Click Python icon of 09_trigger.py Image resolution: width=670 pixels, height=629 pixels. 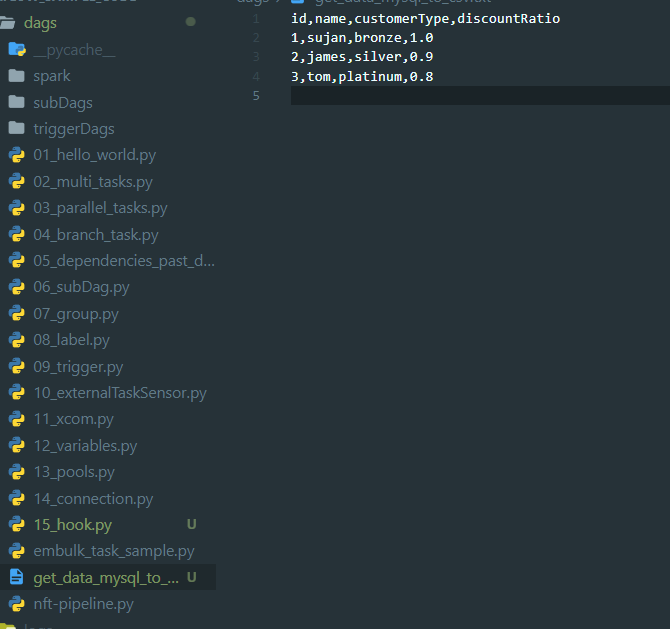coord(17,367)
